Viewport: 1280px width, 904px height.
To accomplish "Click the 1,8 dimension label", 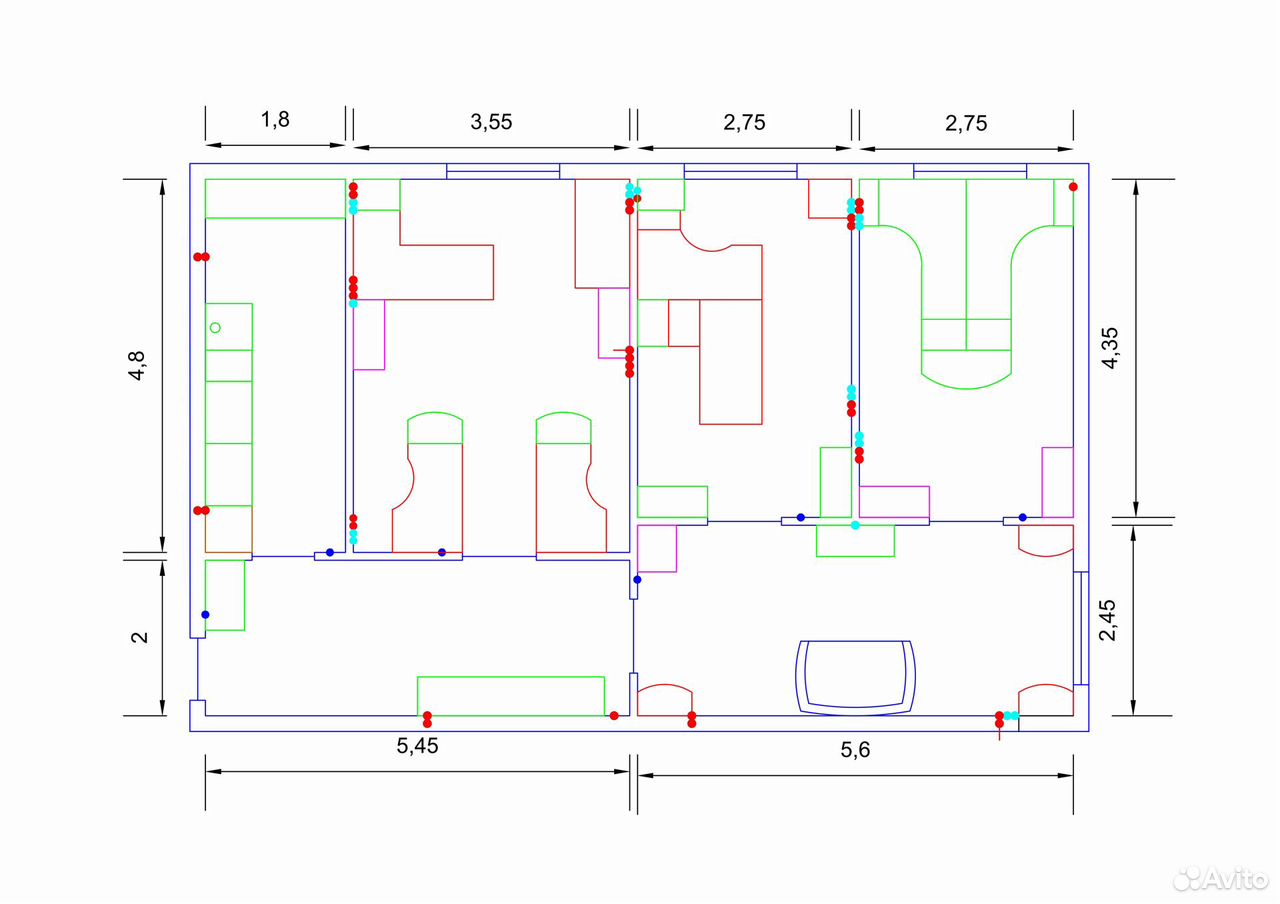I will [x=275, y=120].
